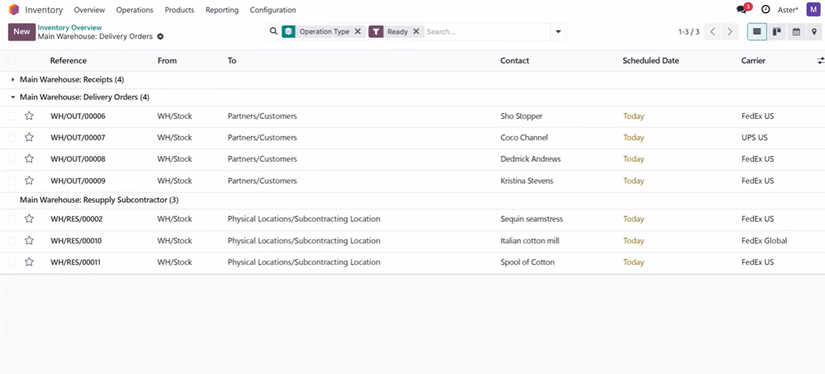This screenshot has width=825, height=374.
Task: Collapse the Main Warehouse: Delivery Orders group
Action: pyautogui.click(x=85, y=97)
